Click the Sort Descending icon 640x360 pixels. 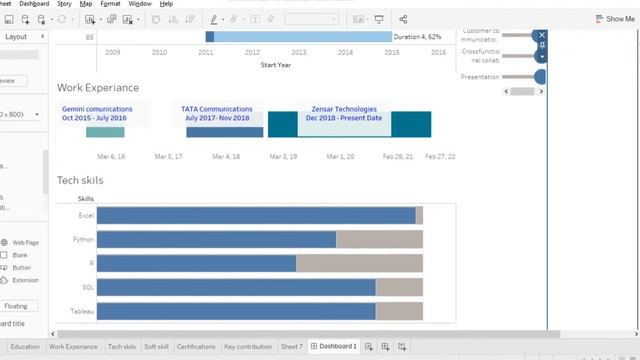(x=190, y=19)
